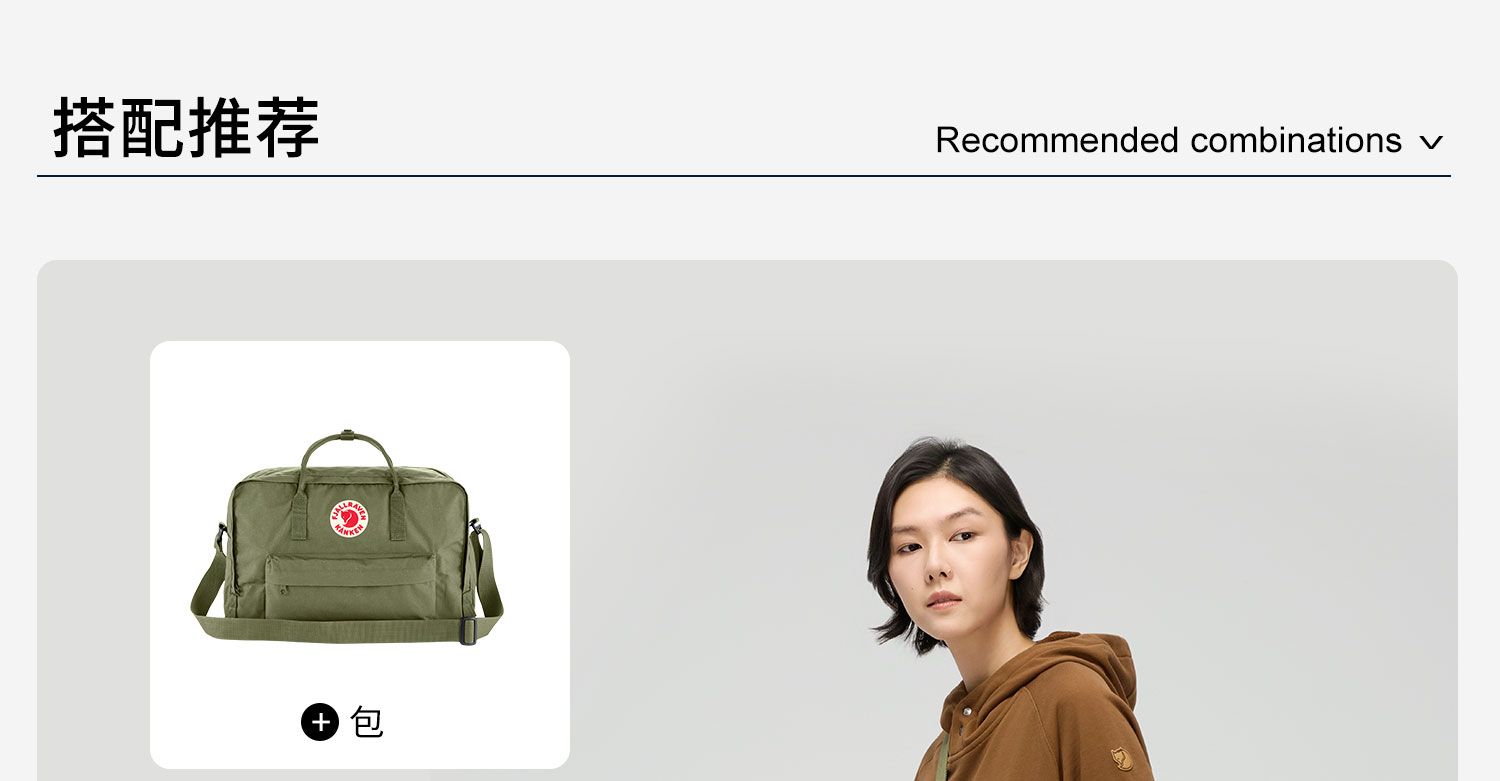The width and height of the screenshot is (1500, 781).
Task: Expand the Recommended combinations chevron arrow
Action: [x=1432, y=143]
